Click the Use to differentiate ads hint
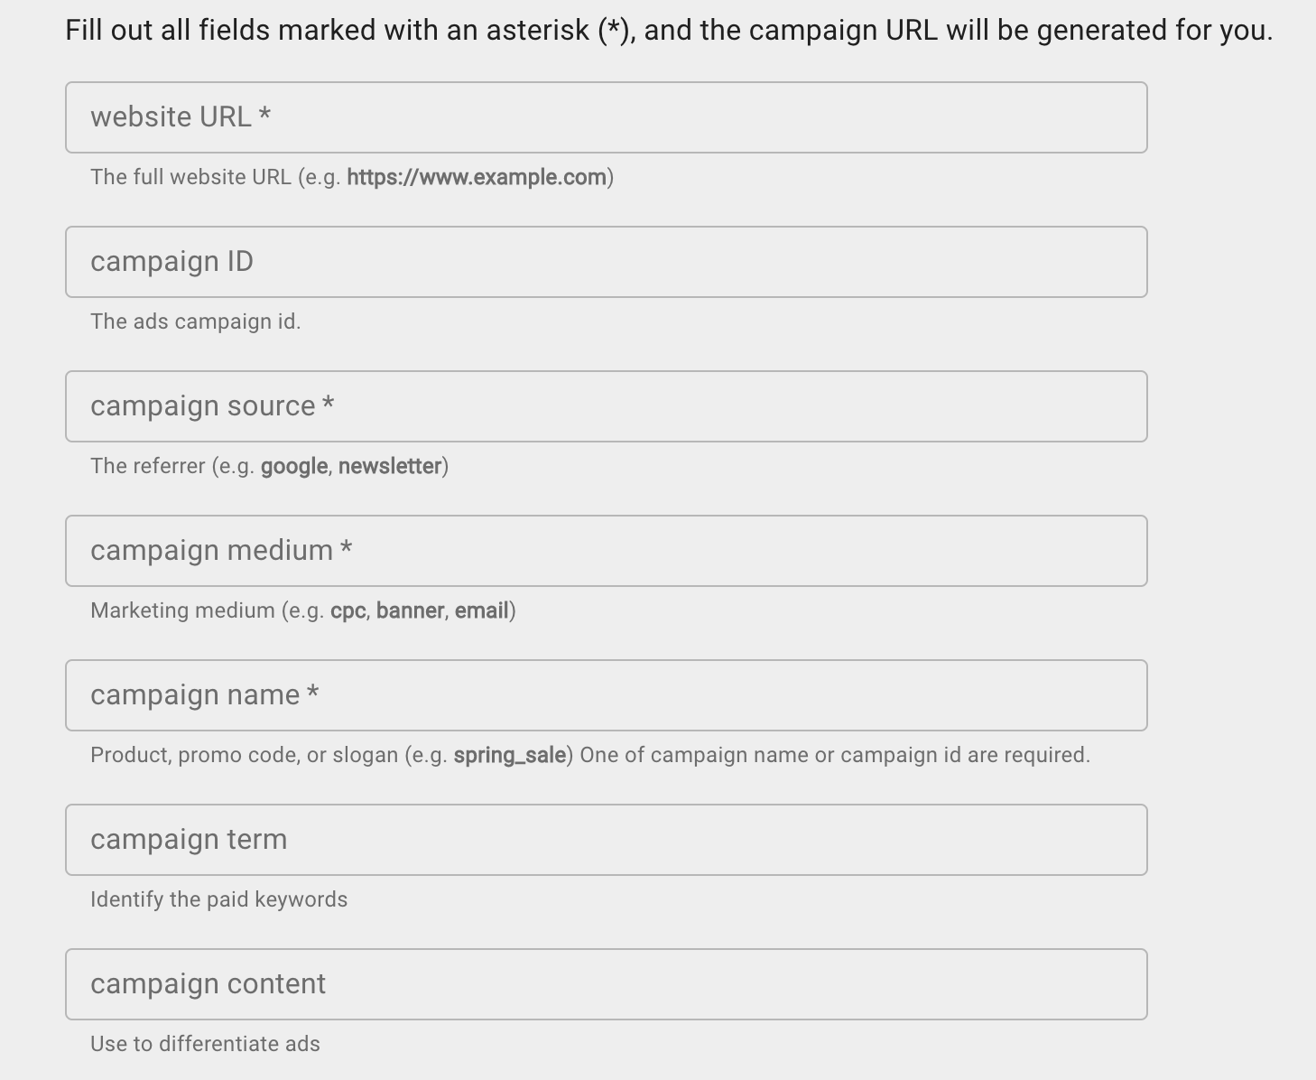 coord(205,1043)
